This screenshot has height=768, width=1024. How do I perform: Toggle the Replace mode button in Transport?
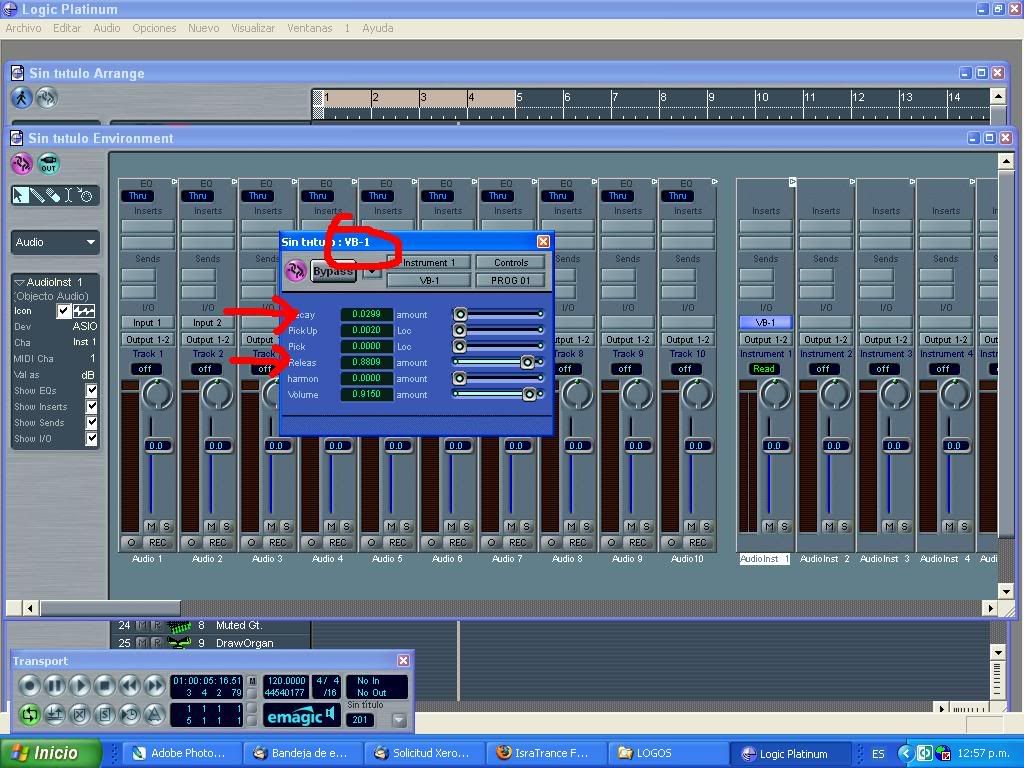(x=80, y=714)
